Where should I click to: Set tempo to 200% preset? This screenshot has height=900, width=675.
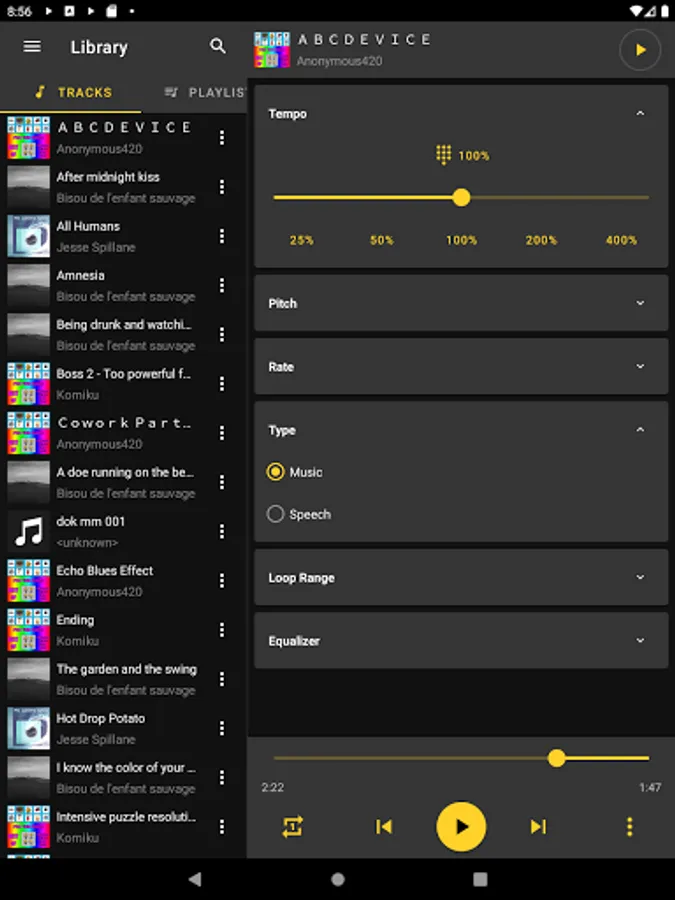click(541, 240)
